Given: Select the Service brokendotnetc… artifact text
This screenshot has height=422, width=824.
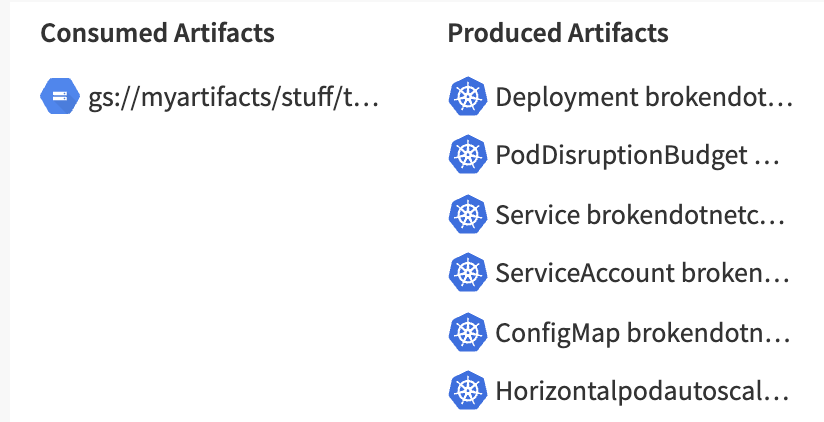Looking at the screenshot, I should point(640,215).
